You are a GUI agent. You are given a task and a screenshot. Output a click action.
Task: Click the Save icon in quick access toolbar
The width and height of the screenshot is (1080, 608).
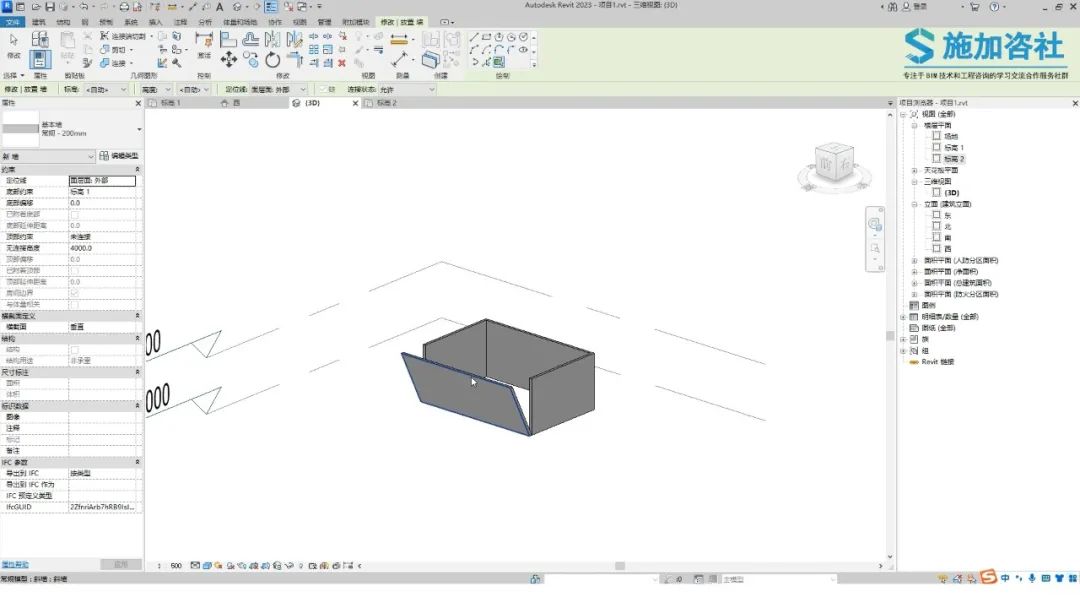[x=49, y=7]
